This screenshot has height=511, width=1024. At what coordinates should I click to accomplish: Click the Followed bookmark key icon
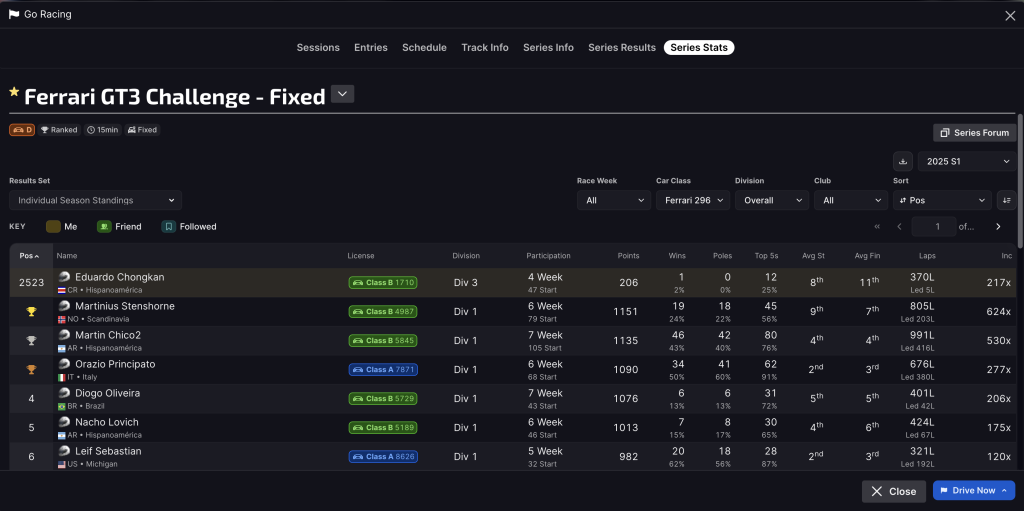pos(168,227)
